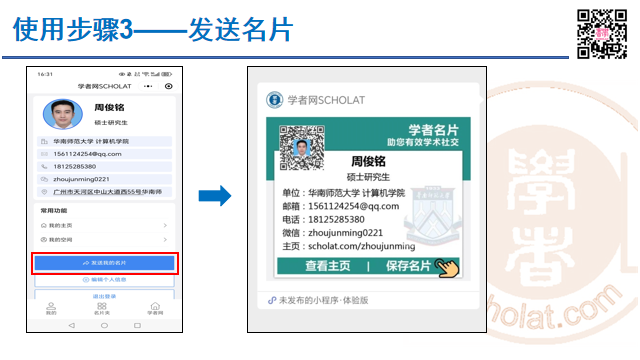The width and height of the screenshot is (640, 360).
Task: Tap 学者网SCHOLAT name on card message
Action: pyautogui.click(x=327, y=100)
